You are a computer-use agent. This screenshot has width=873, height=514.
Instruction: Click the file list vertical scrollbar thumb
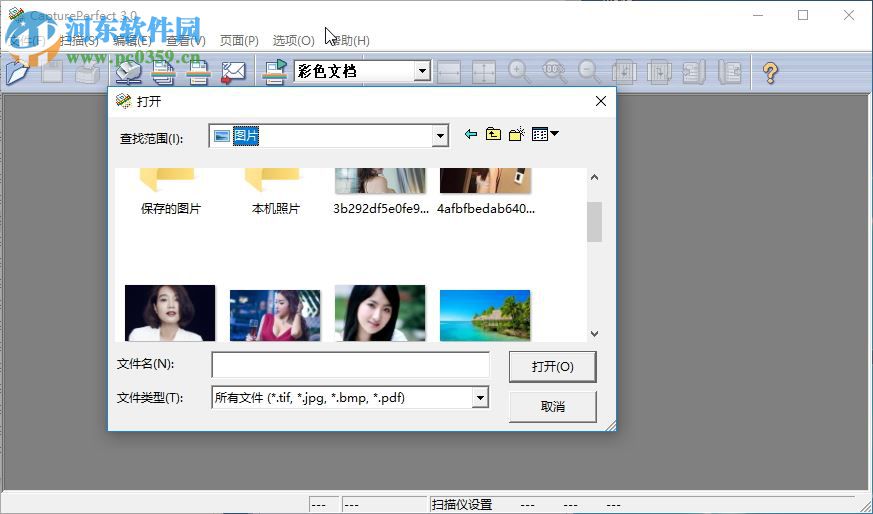pos(594,222)
